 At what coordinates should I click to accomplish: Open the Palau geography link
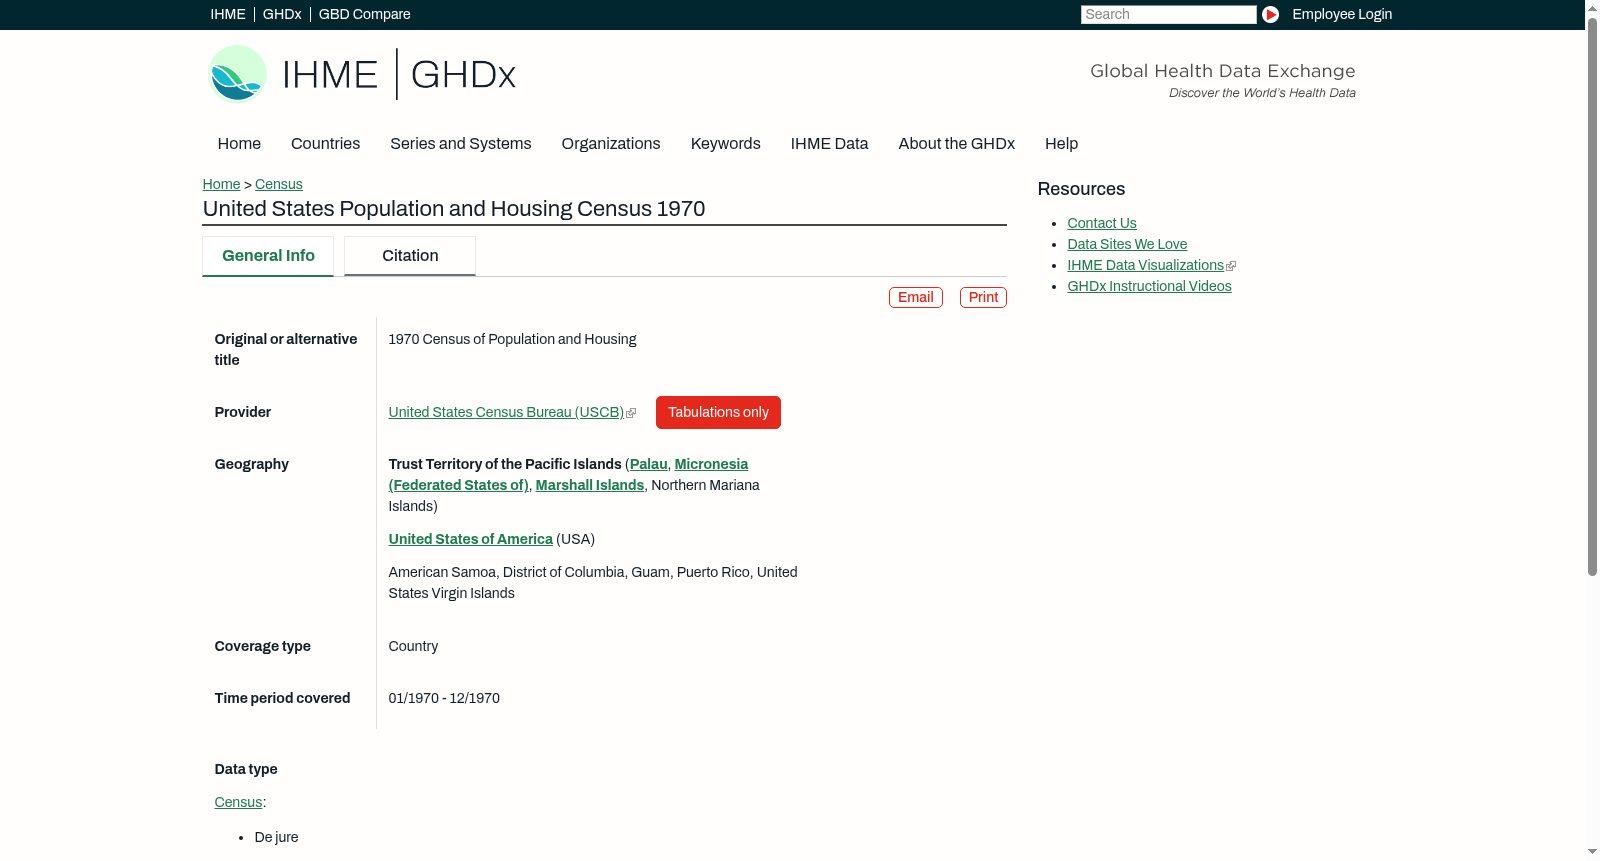pyautogui.click(x=648, y=464)
